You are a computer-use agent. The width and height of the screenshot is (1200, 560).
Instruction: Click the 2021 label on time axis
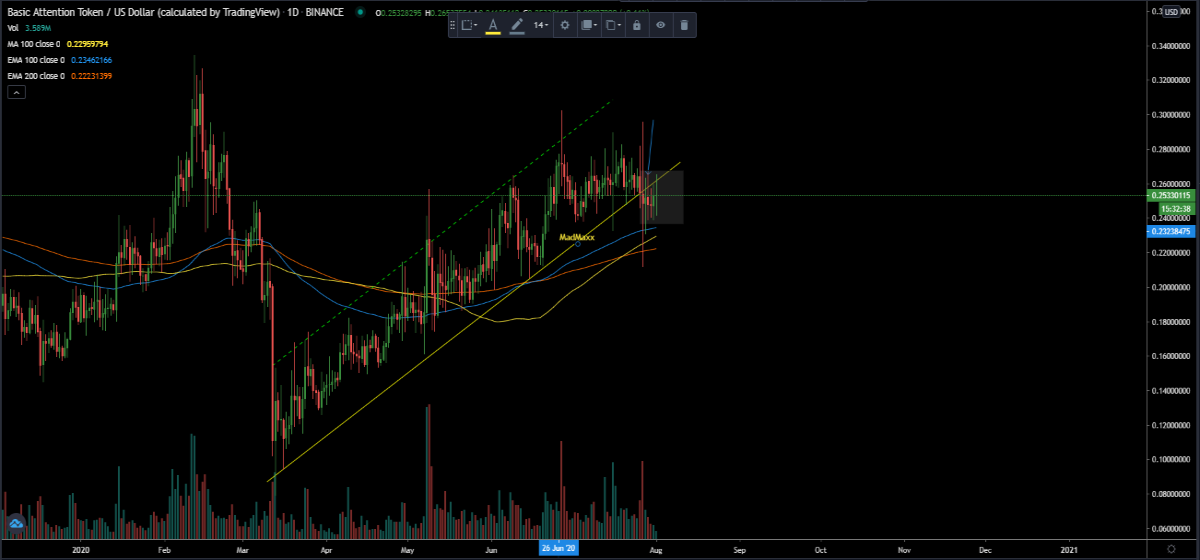click(1069, 549)
